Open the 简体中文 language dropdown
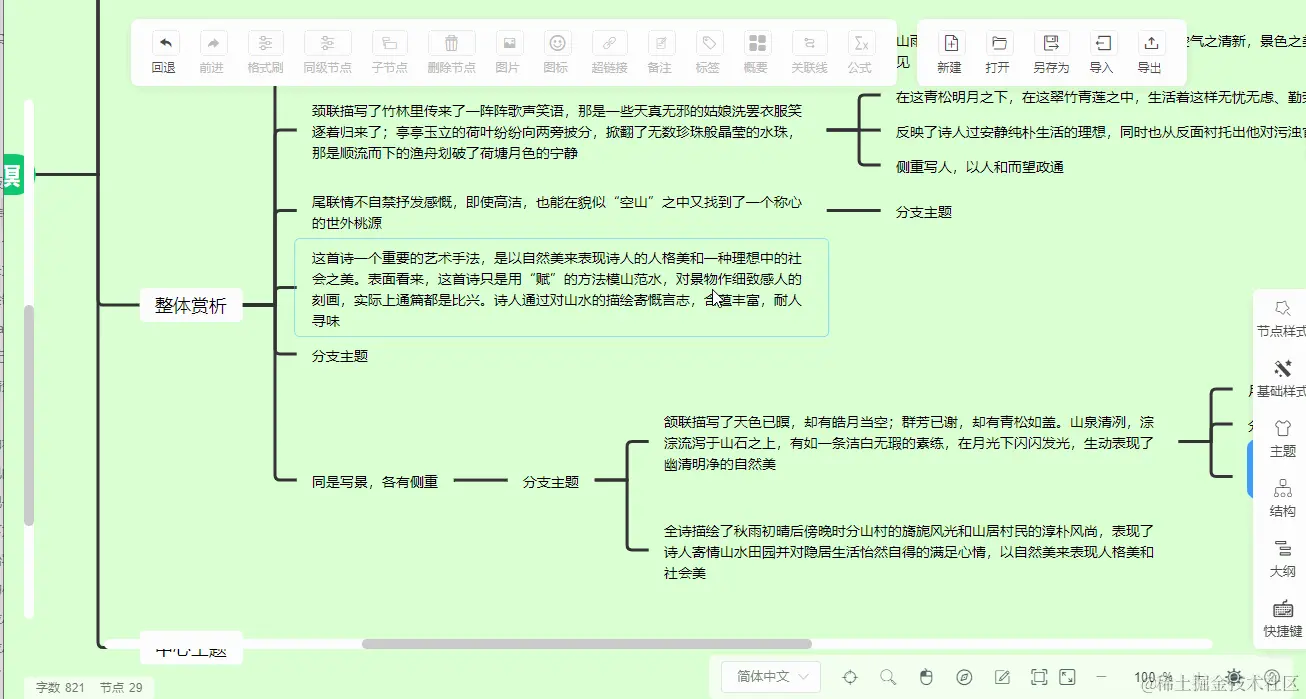 770,677
